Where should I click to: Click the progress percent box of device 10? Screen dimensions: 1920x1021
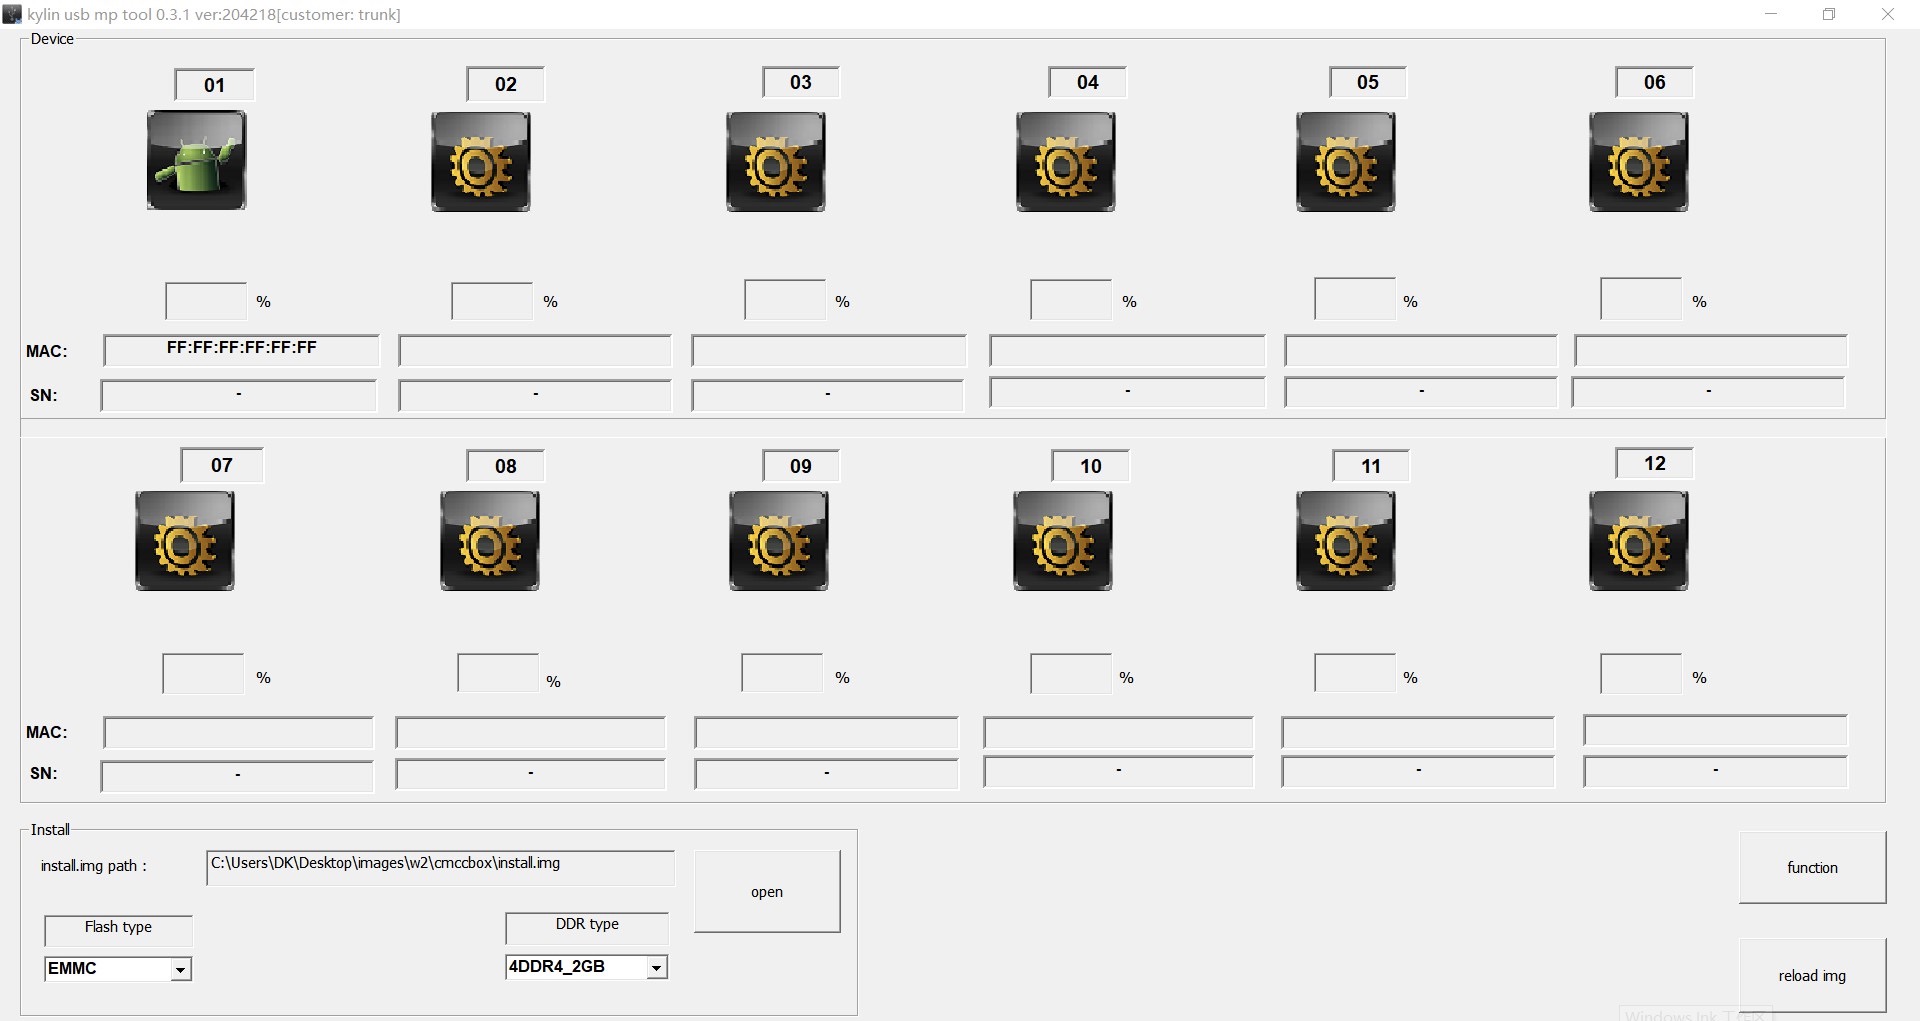point(1071,674)
